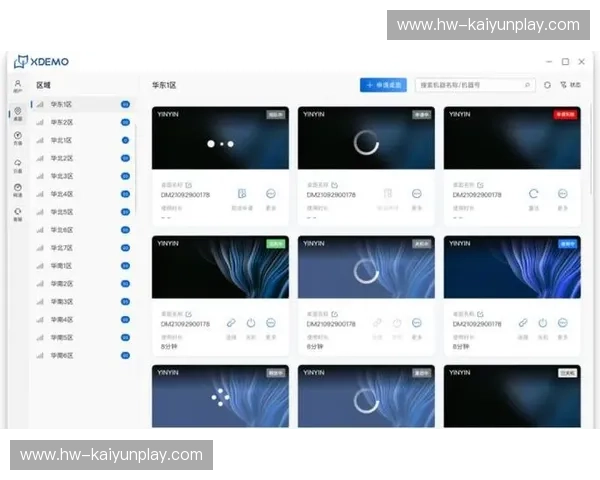Open more options on first-row spinner card
Viewport: 600px width, 480px height.
coord(417,194)
